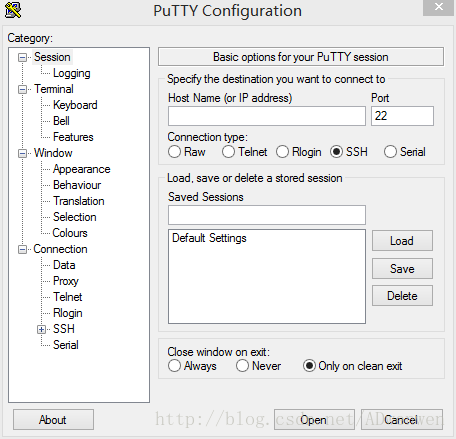This screenshot has height=439, width=456.
Task: Select the SSH connection type radio button
Action: pyautogui.click(x=336, y=152)
